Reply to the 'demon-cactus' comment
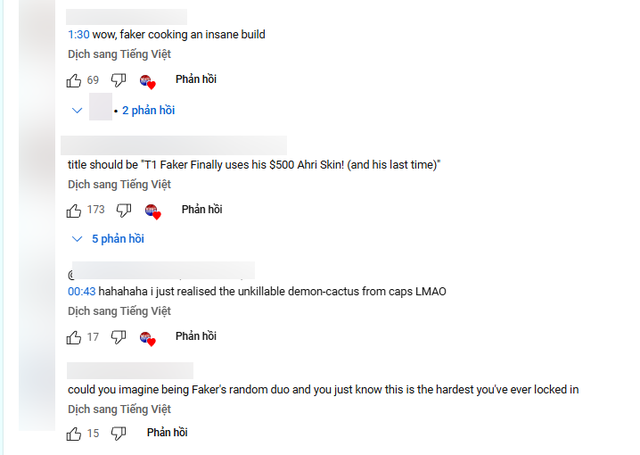Image resolution: width=640 pixels, height=455 pixels. (196, 337)
